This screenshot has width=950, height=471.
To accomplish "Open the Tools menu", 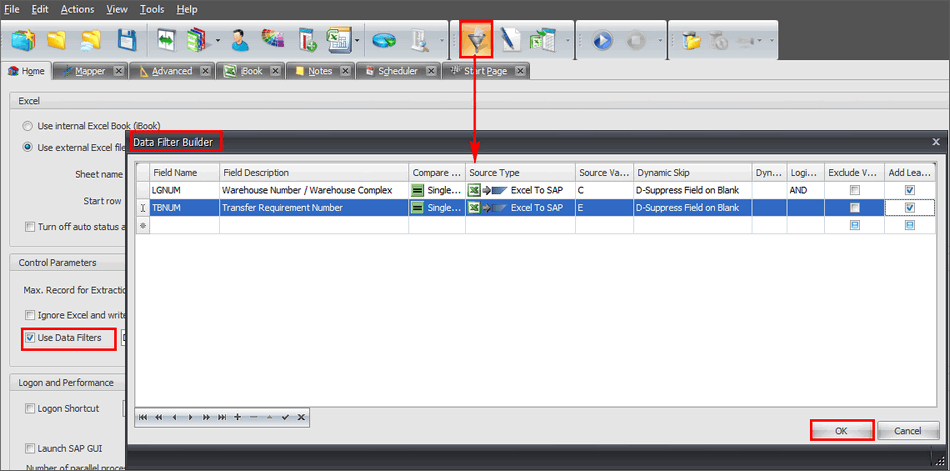I will (x=152, y=9).
